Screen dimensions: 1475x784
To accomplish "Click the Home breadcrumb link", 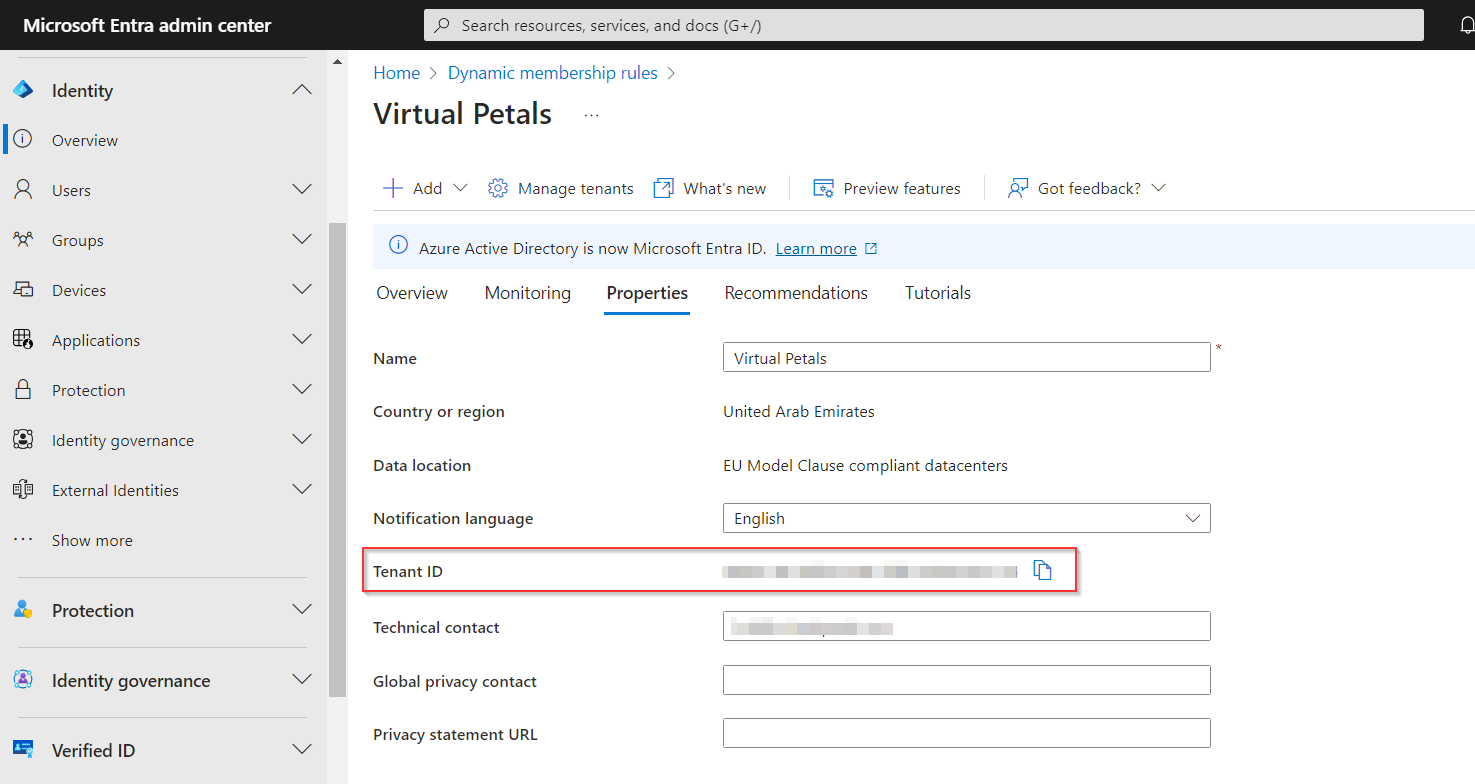I will [x=397, y=73].
